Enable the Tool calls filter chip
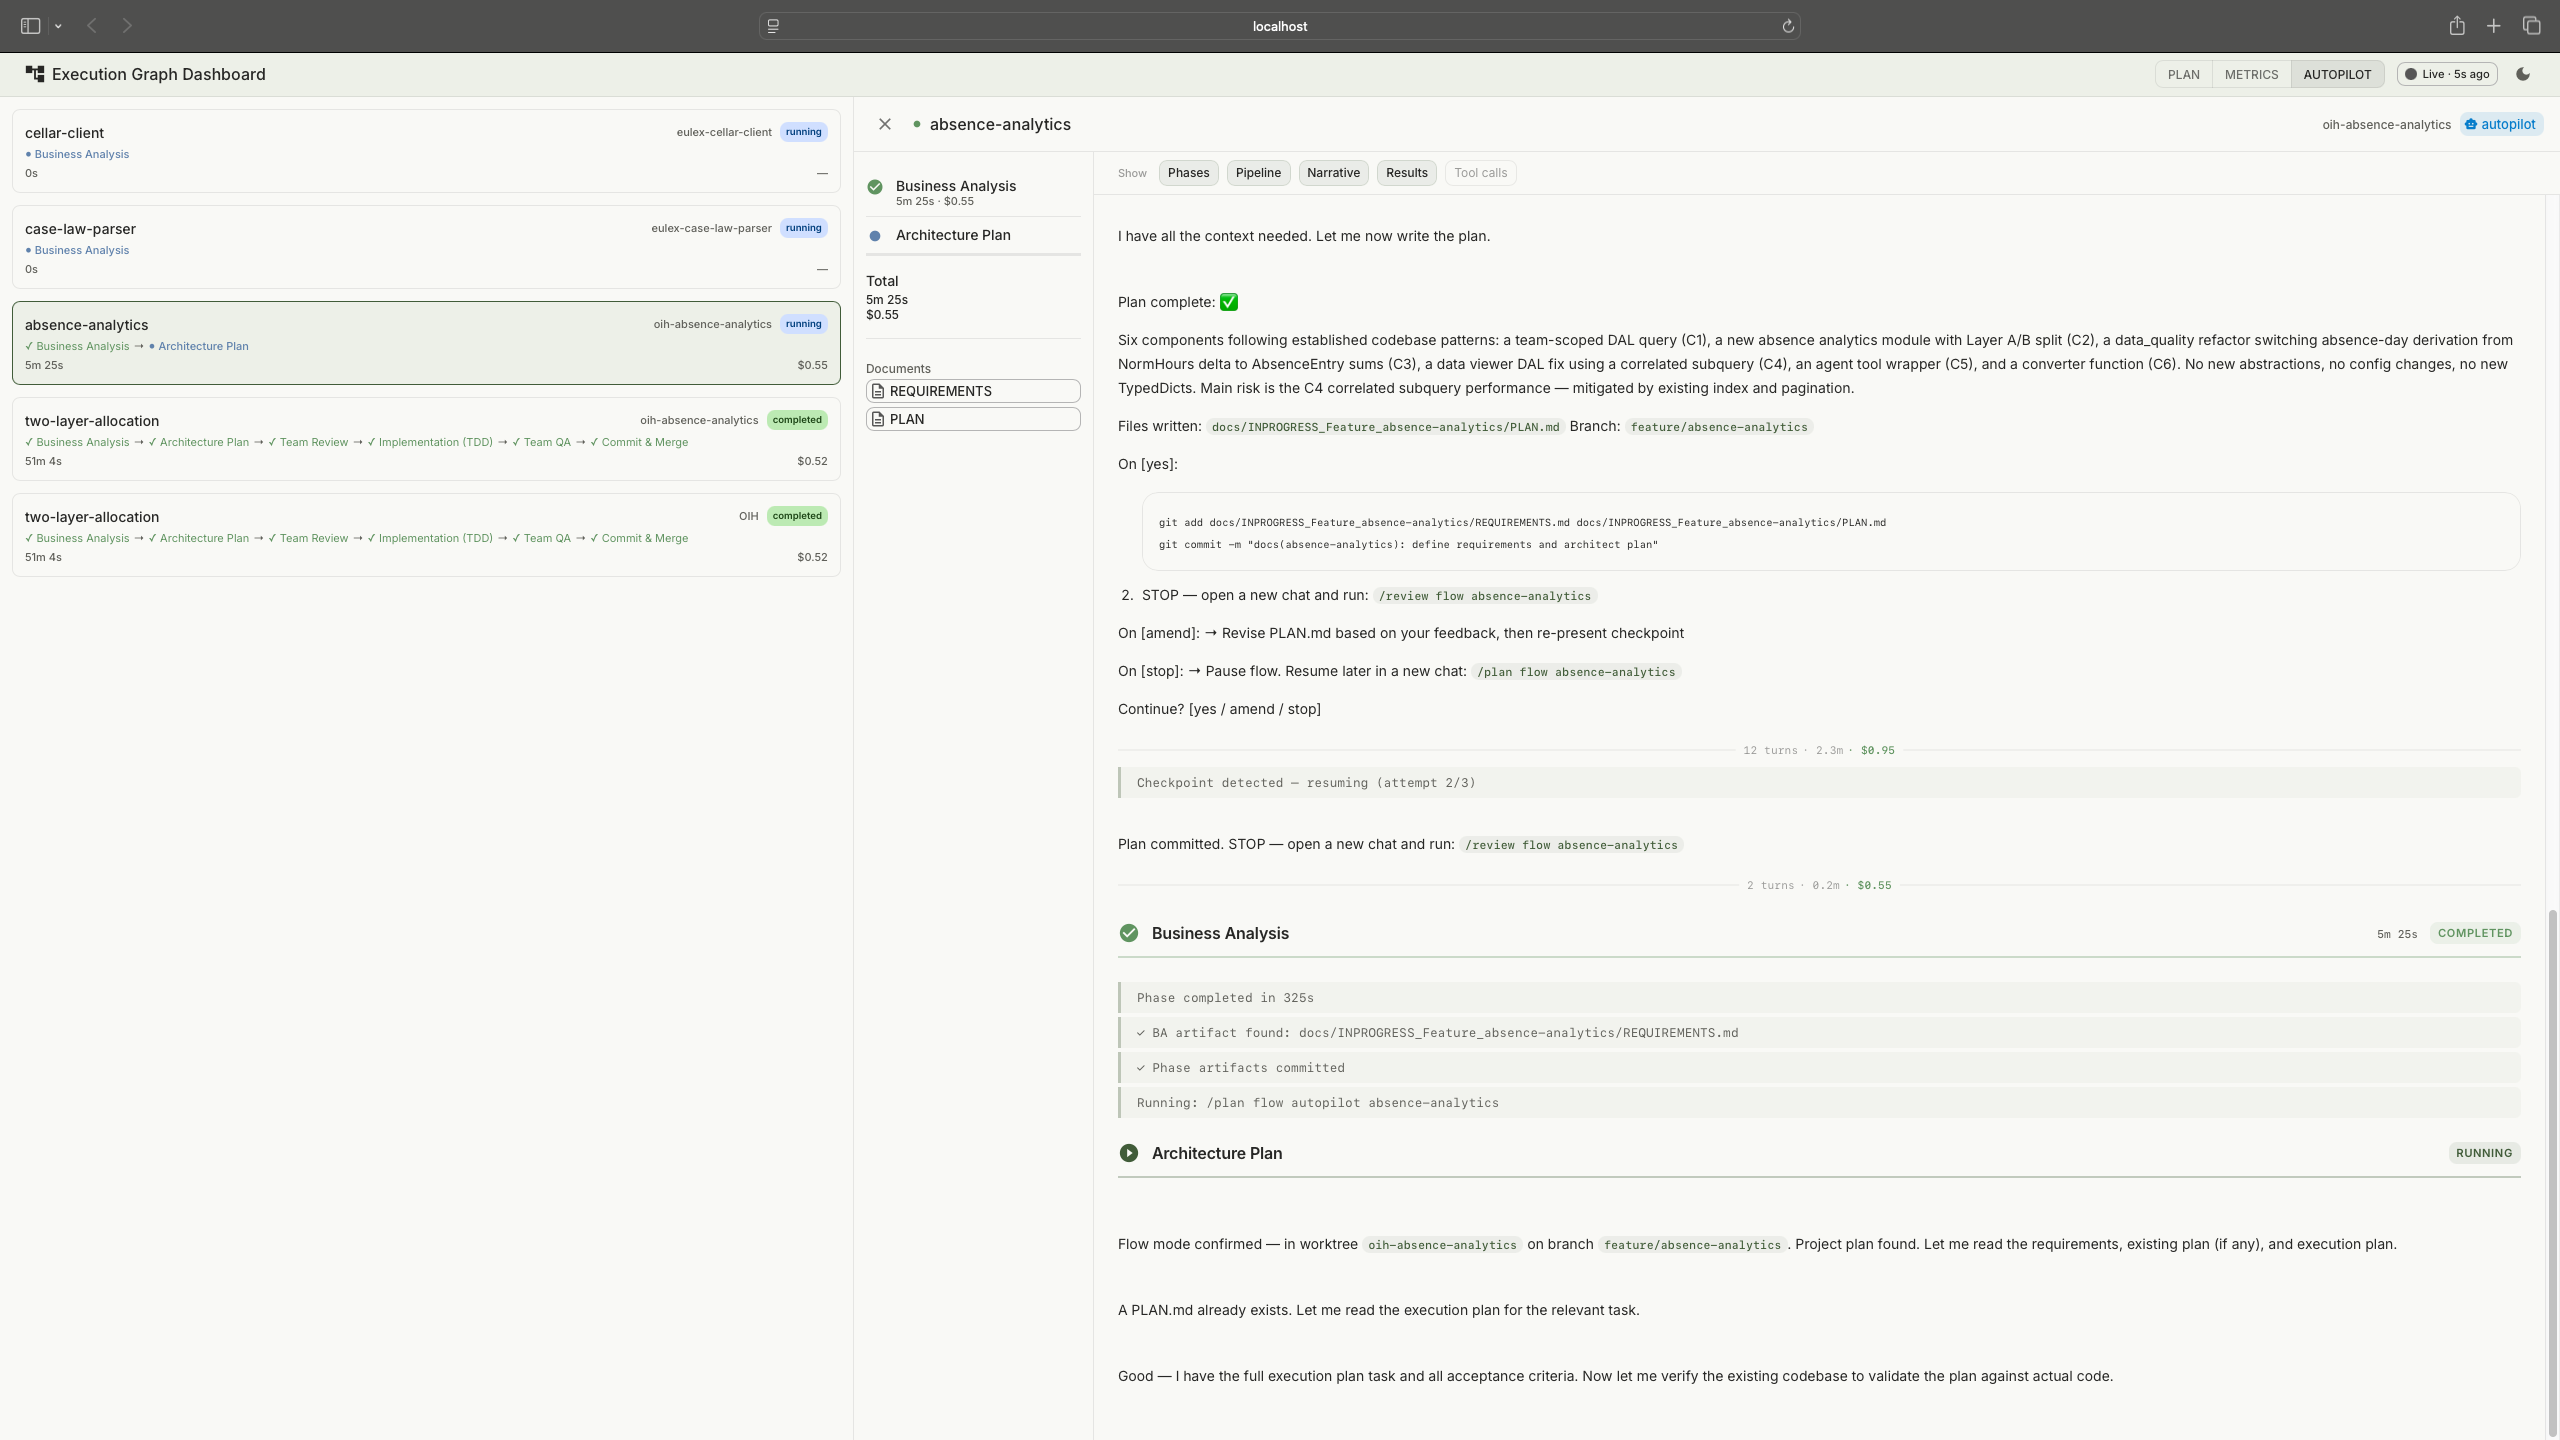The height and width of the screenshot is (1440, 2560). tap(1480, 172)
